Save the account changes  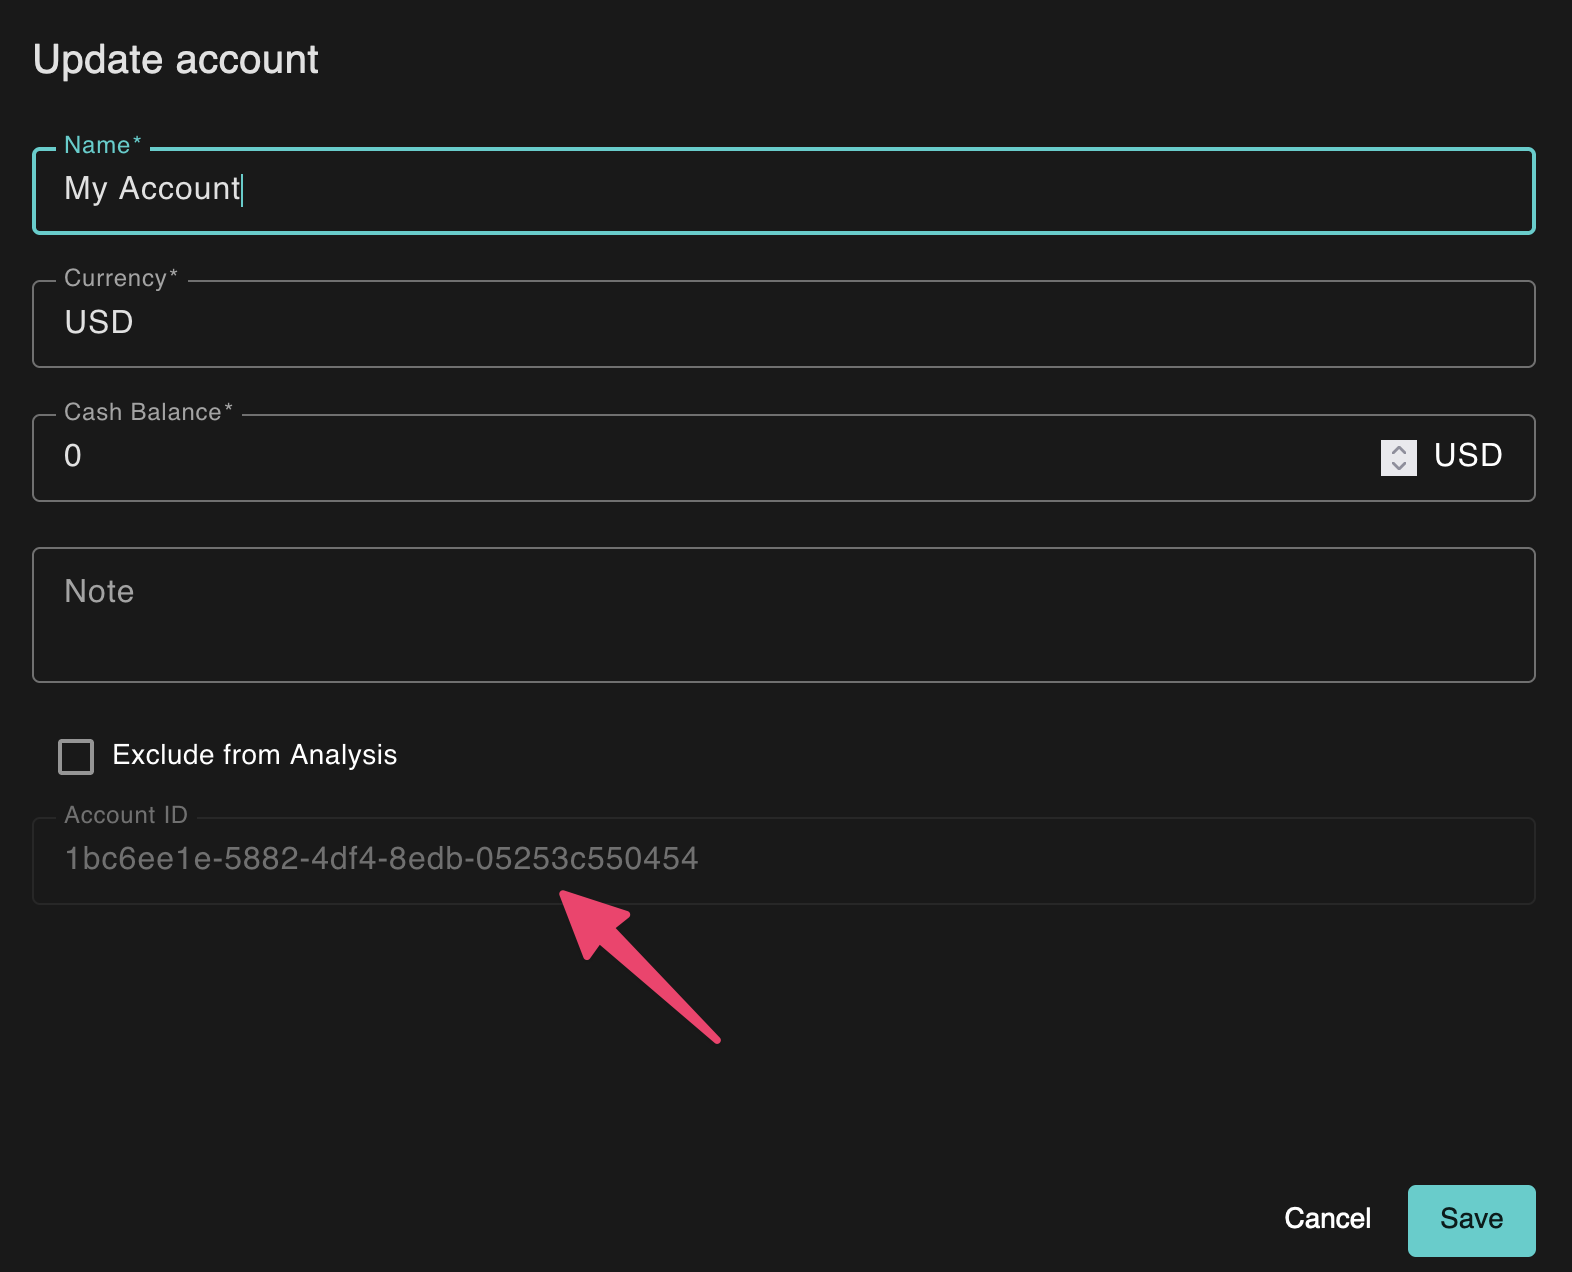1471,1220
